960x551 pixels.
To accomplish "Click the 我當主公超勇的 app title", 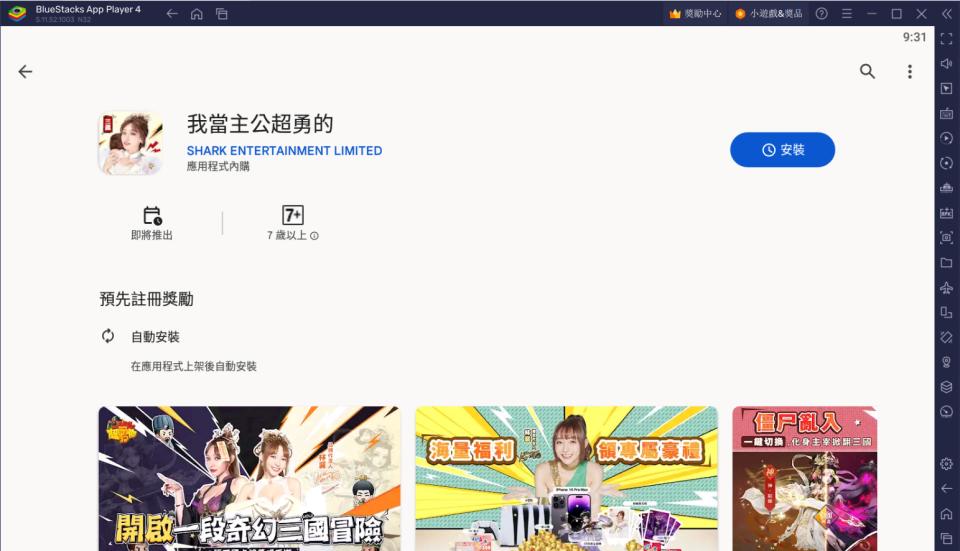I will [x=260, y=124].
